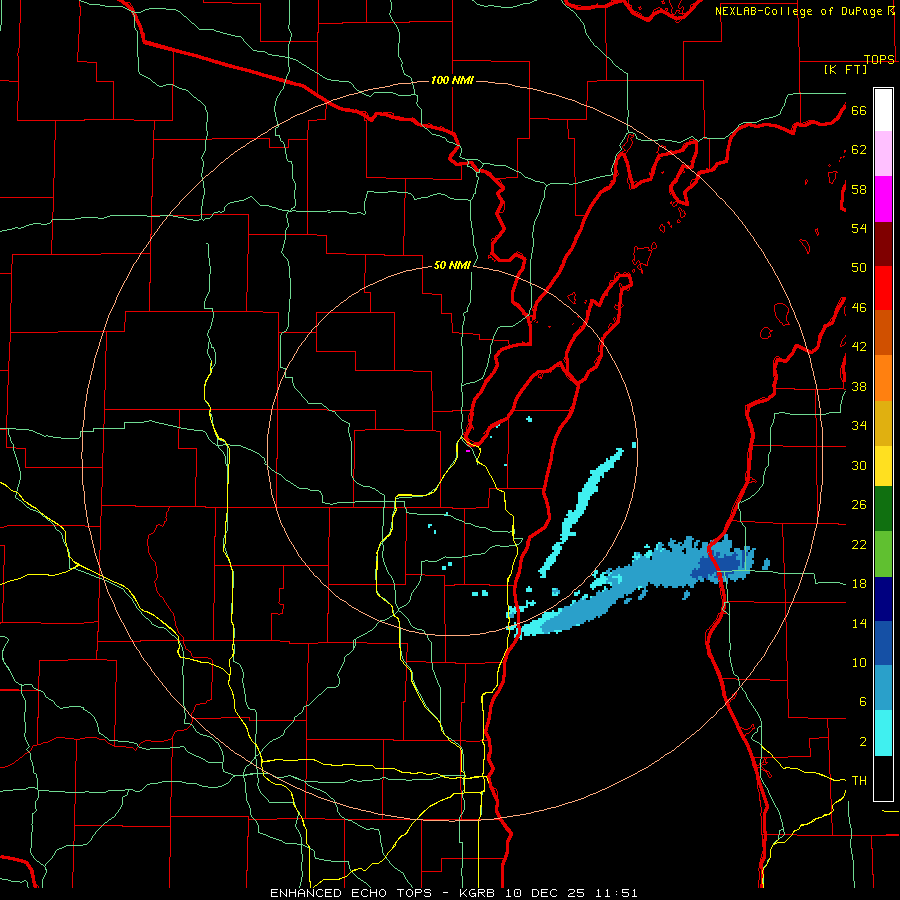Screen dimensions: 900x900
Task: Select the dark green legend swatch
Action: coord(883,509)
